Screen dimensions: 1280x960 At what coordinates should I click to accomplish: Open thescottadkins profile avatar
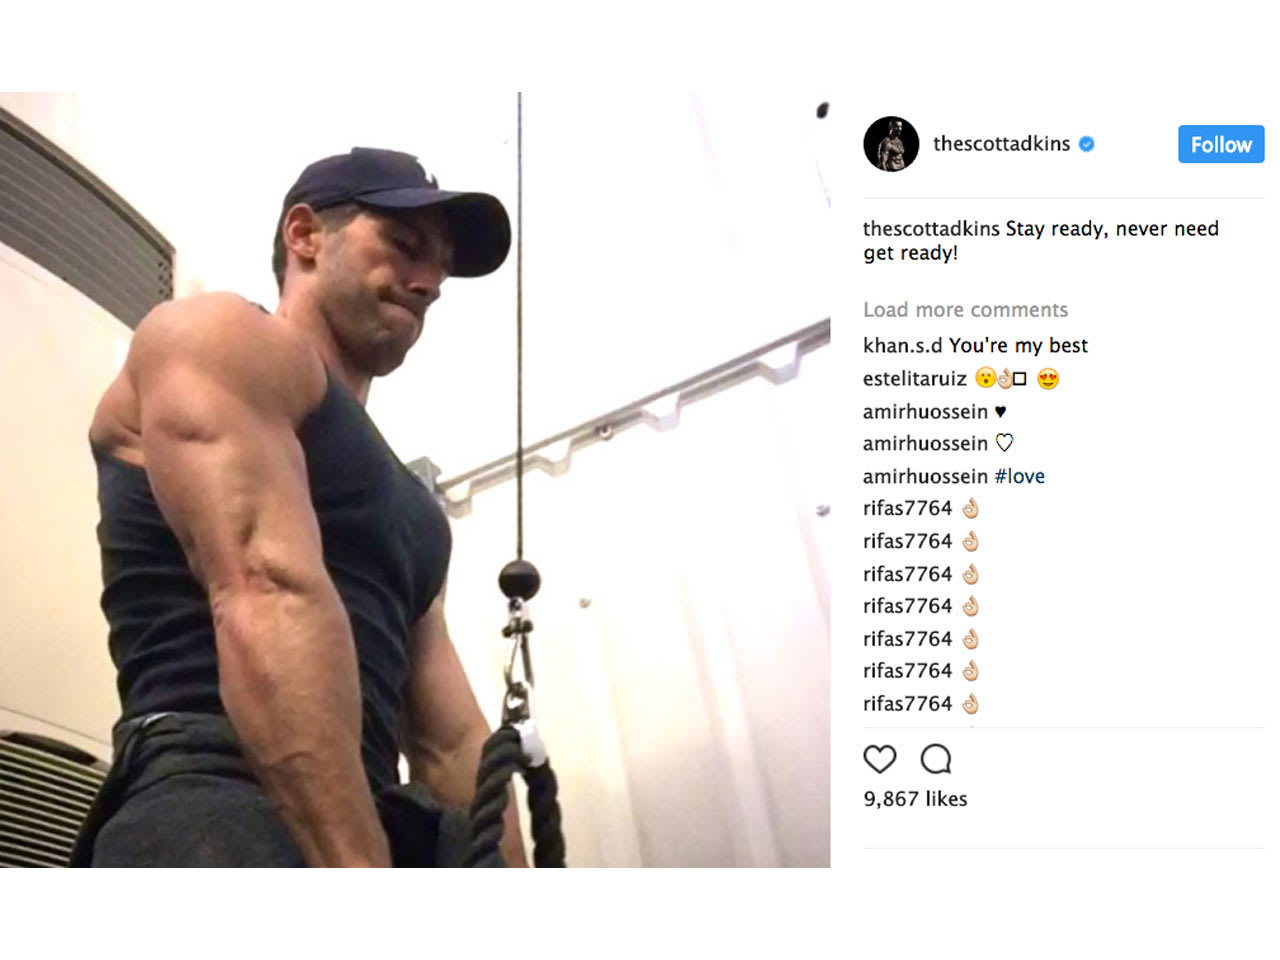891,144
